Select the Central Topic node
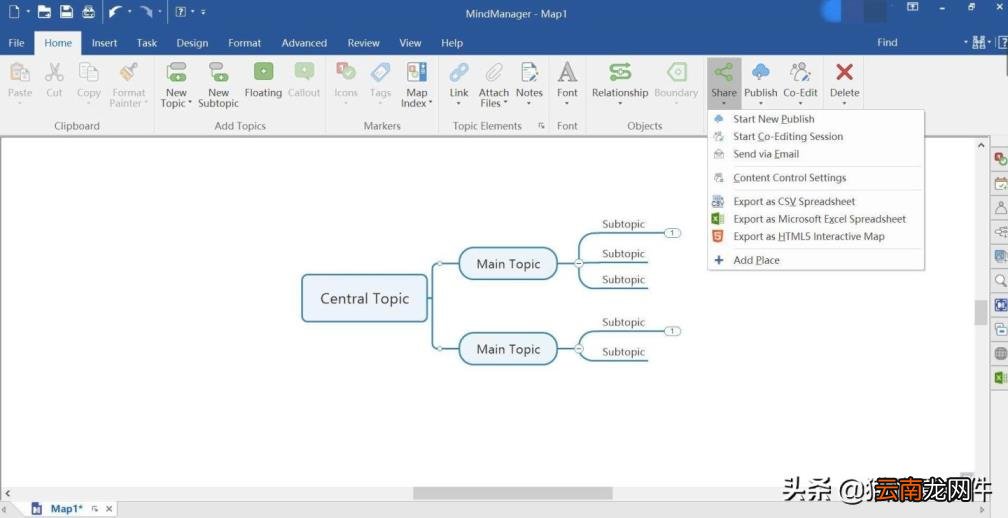Viewport: 1008px width, 518px height. (x=364, y=298)
